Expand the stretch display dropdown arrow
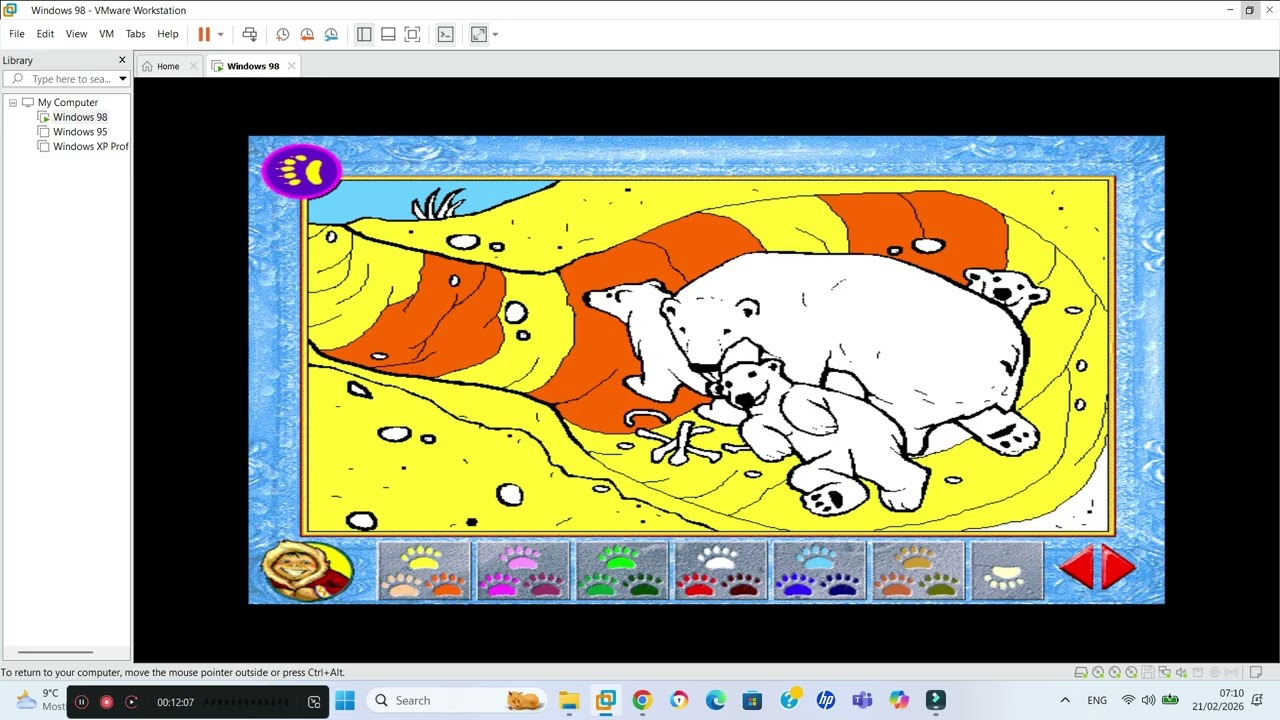 (x=495, y=34)
